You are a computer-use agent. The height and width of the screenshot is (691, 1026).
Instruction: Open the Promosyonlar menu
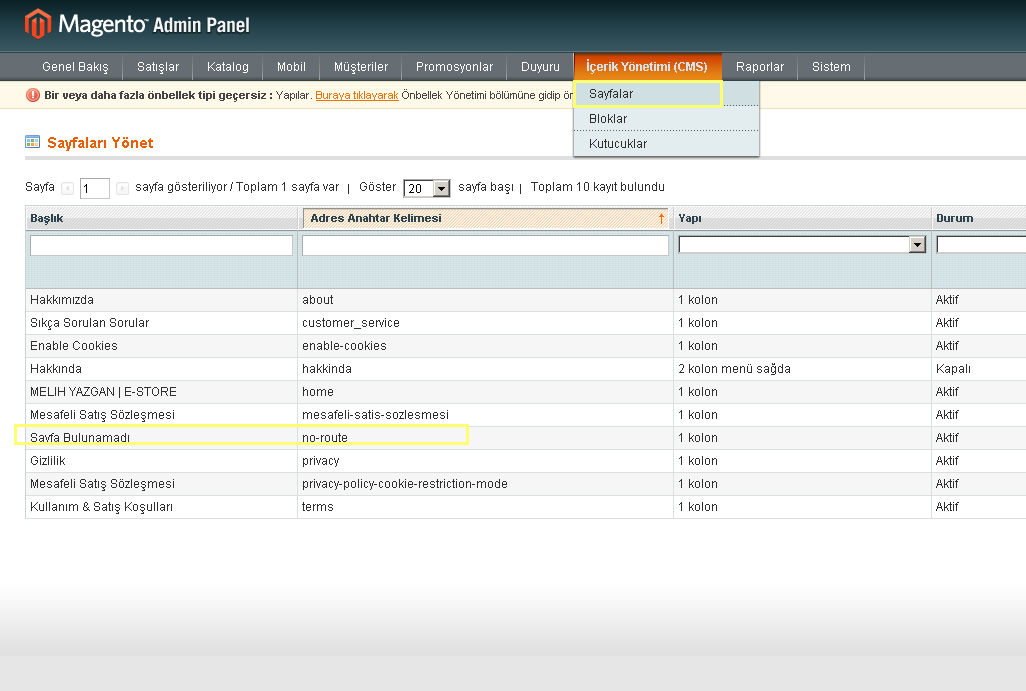tap(454, 67)
